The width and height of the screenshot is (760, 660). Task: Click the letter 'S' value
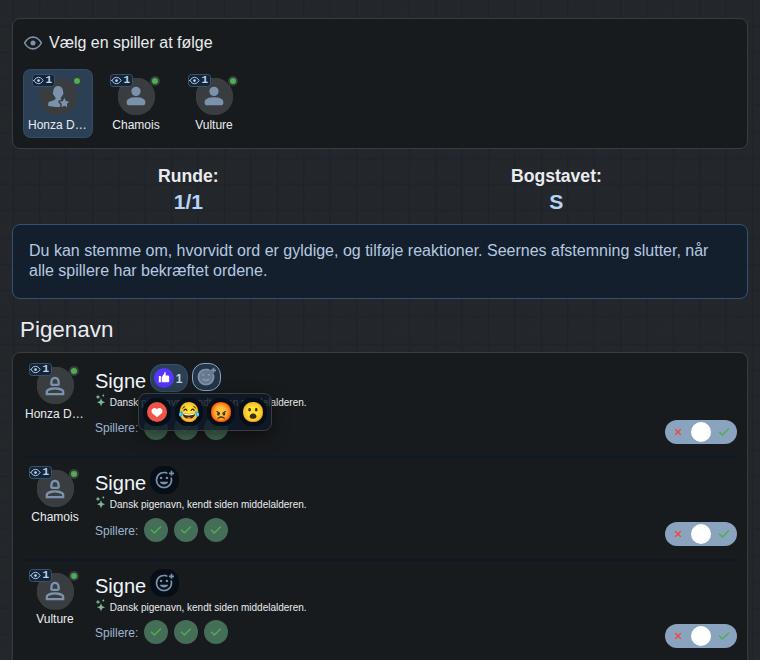click(x=556, y=202)
